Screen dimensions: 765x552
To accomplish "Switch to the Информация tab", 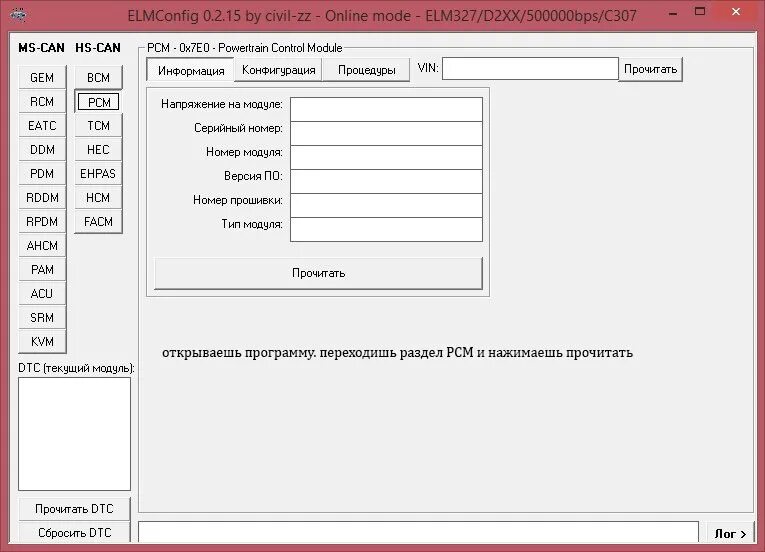I will 191,70.
